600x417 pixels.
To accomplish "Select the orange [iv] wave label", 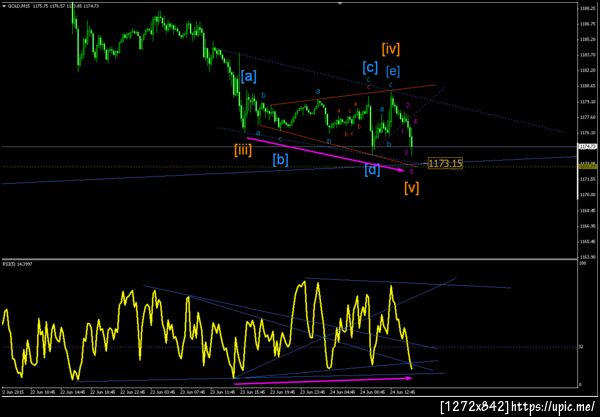I will click(x=391, y=49).
